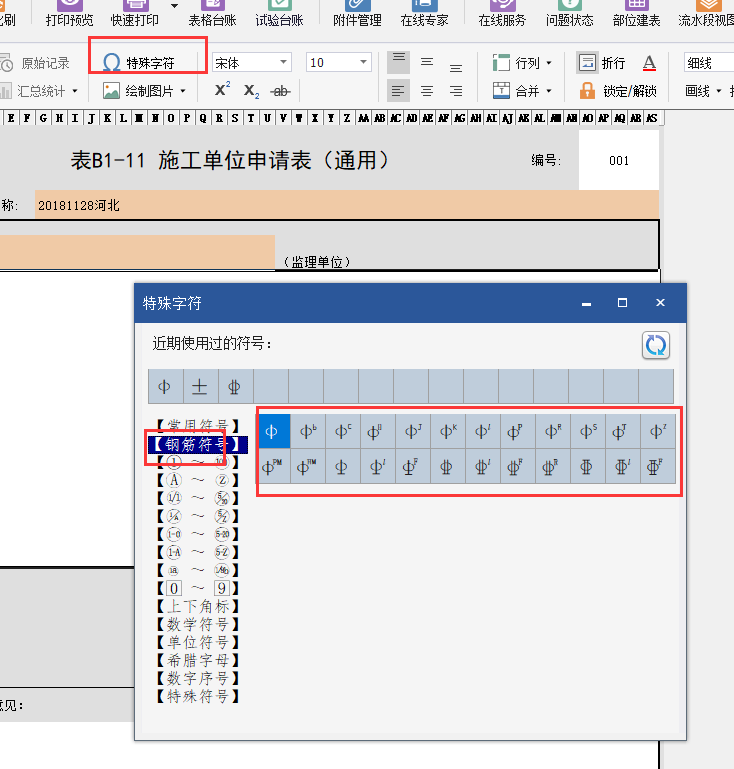Select 【数学符号】 category
This screenshot has height=769, width=734.
click(x=198, y=624)
